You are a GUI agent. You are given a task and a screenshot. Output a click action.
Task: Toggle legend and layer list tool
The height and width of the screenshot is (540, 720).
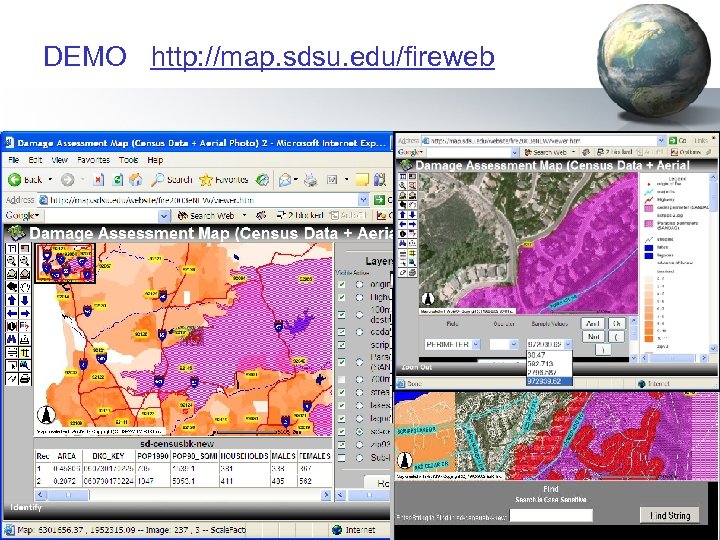click(x=12, y=249)
